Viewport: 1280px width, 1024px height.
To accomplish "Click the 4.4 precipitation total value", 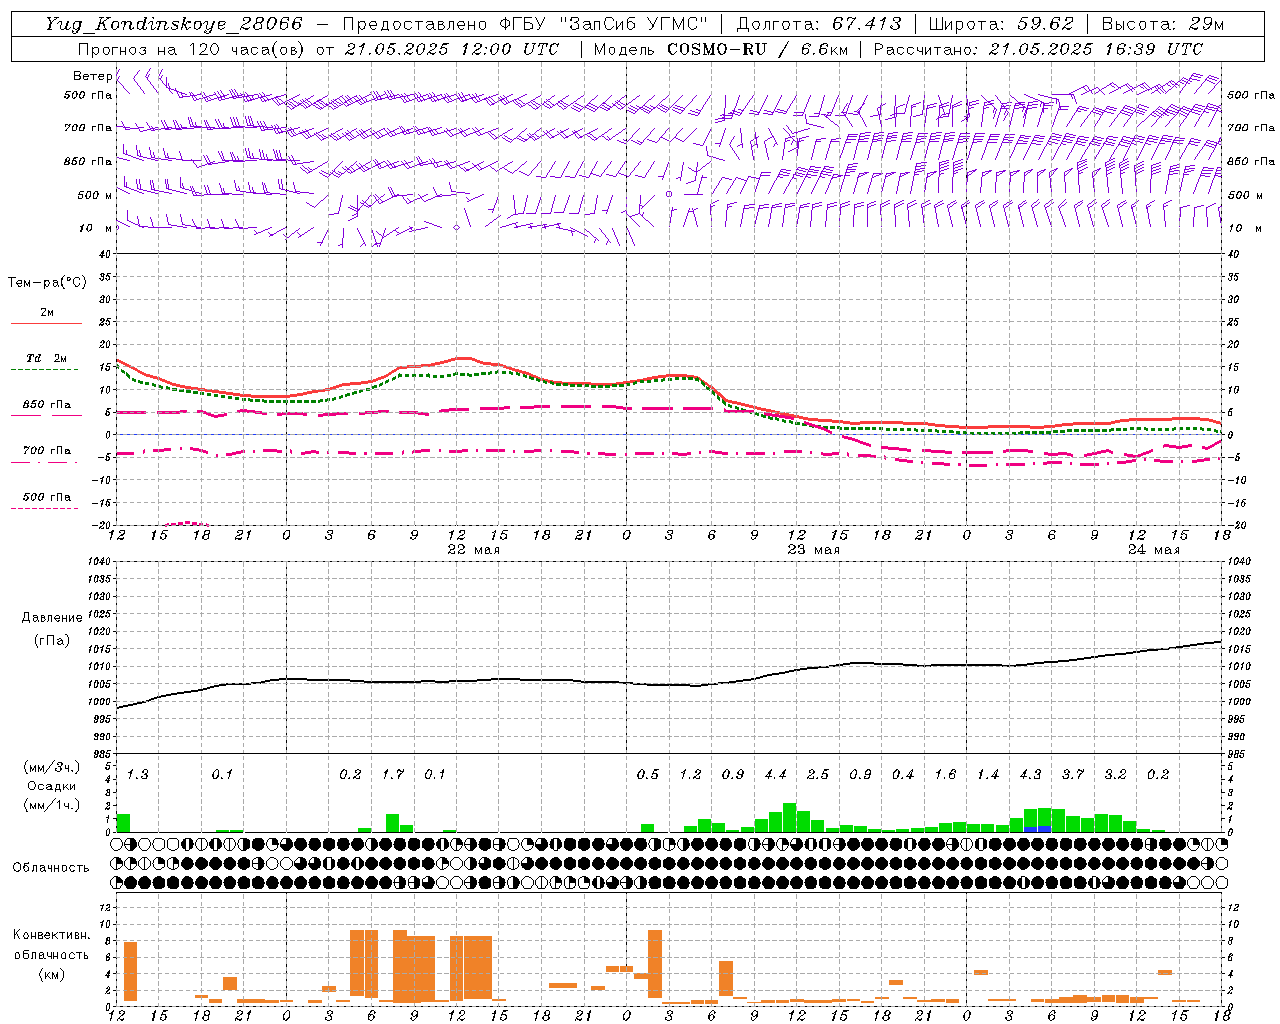I will pyautogui.click(x=776, y=774).
